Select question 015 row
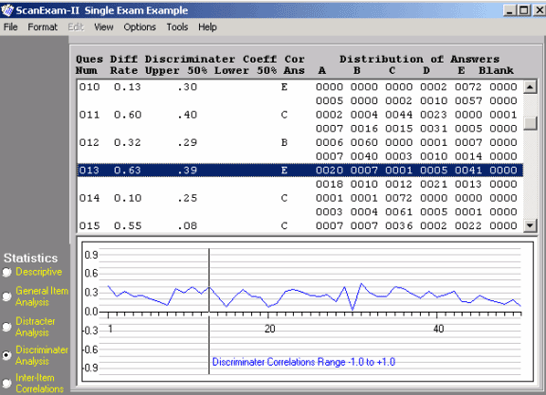The width and height of the screenshot is (546, 395). (299, 226)
